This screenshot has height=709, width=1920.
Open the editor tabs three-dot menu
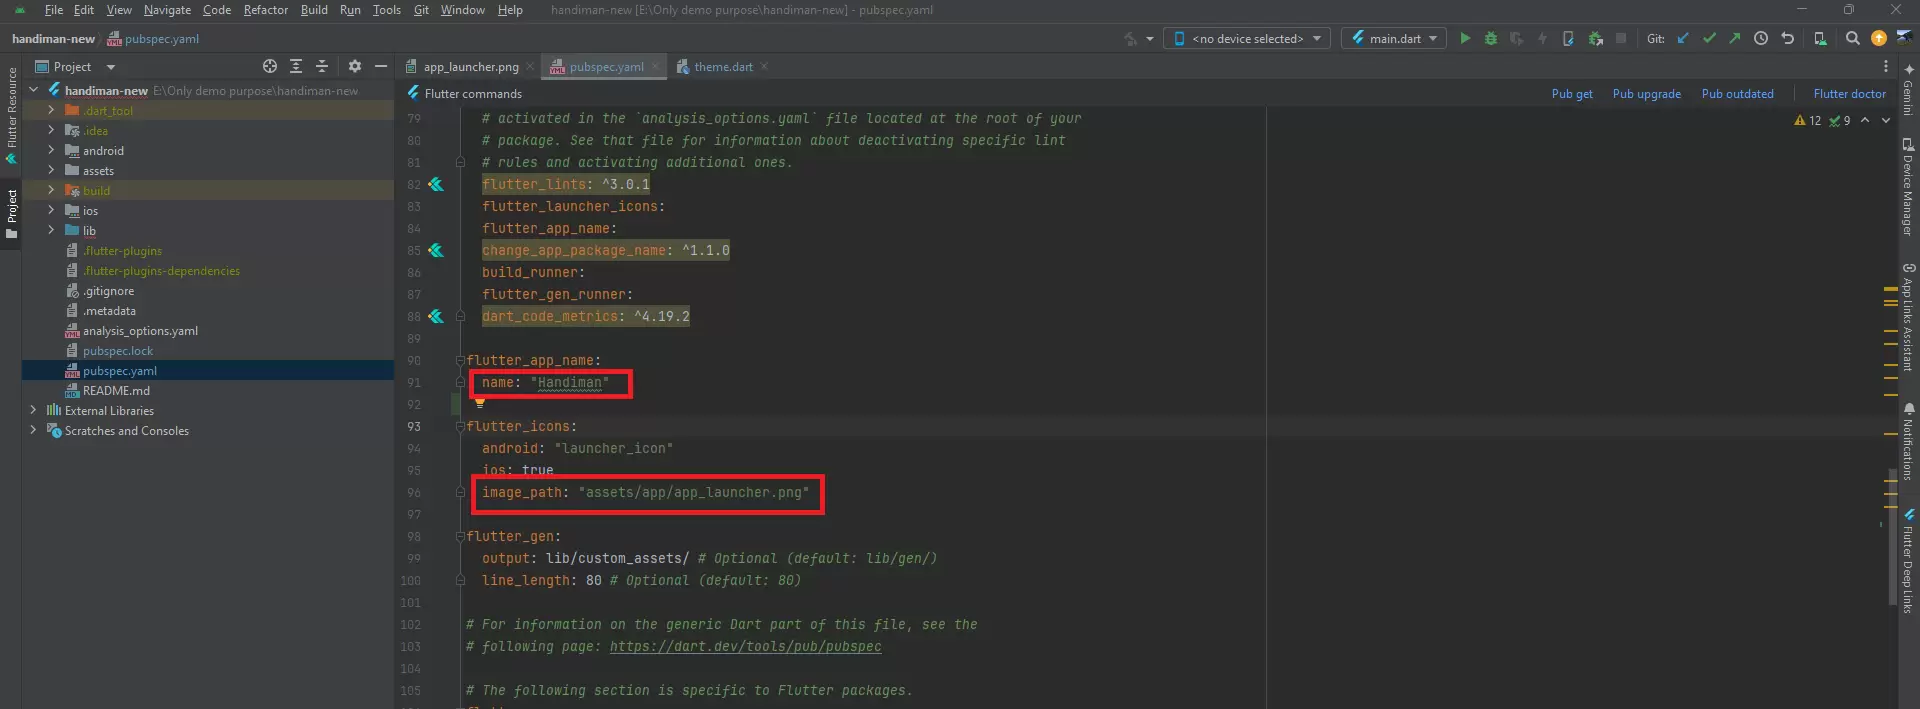click(1886, 66)
